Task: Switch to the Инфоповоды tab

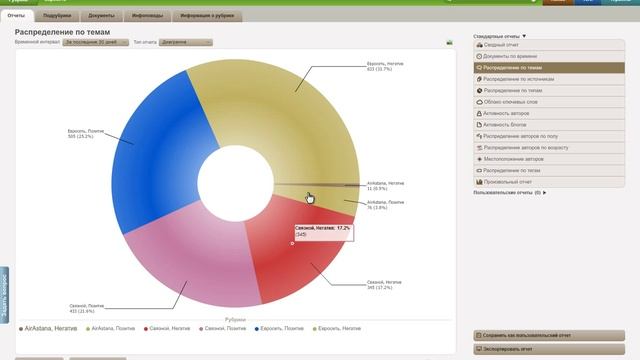Action: point(147,16)
